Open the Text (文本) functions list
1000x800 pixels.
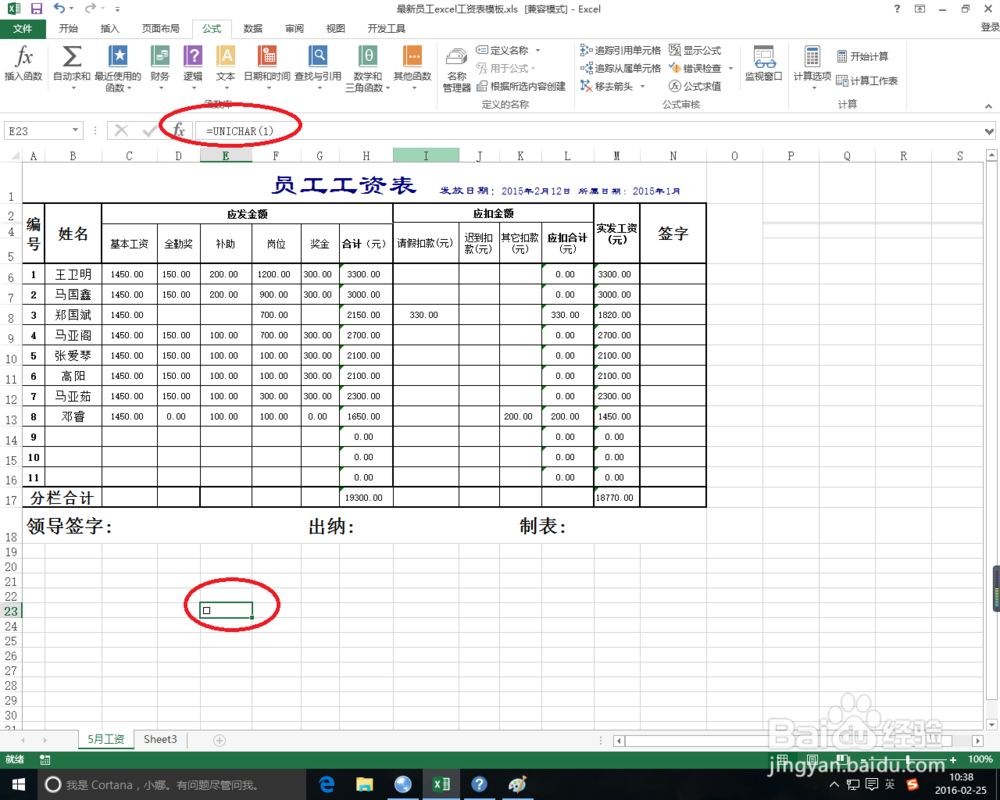click(225, 66)
